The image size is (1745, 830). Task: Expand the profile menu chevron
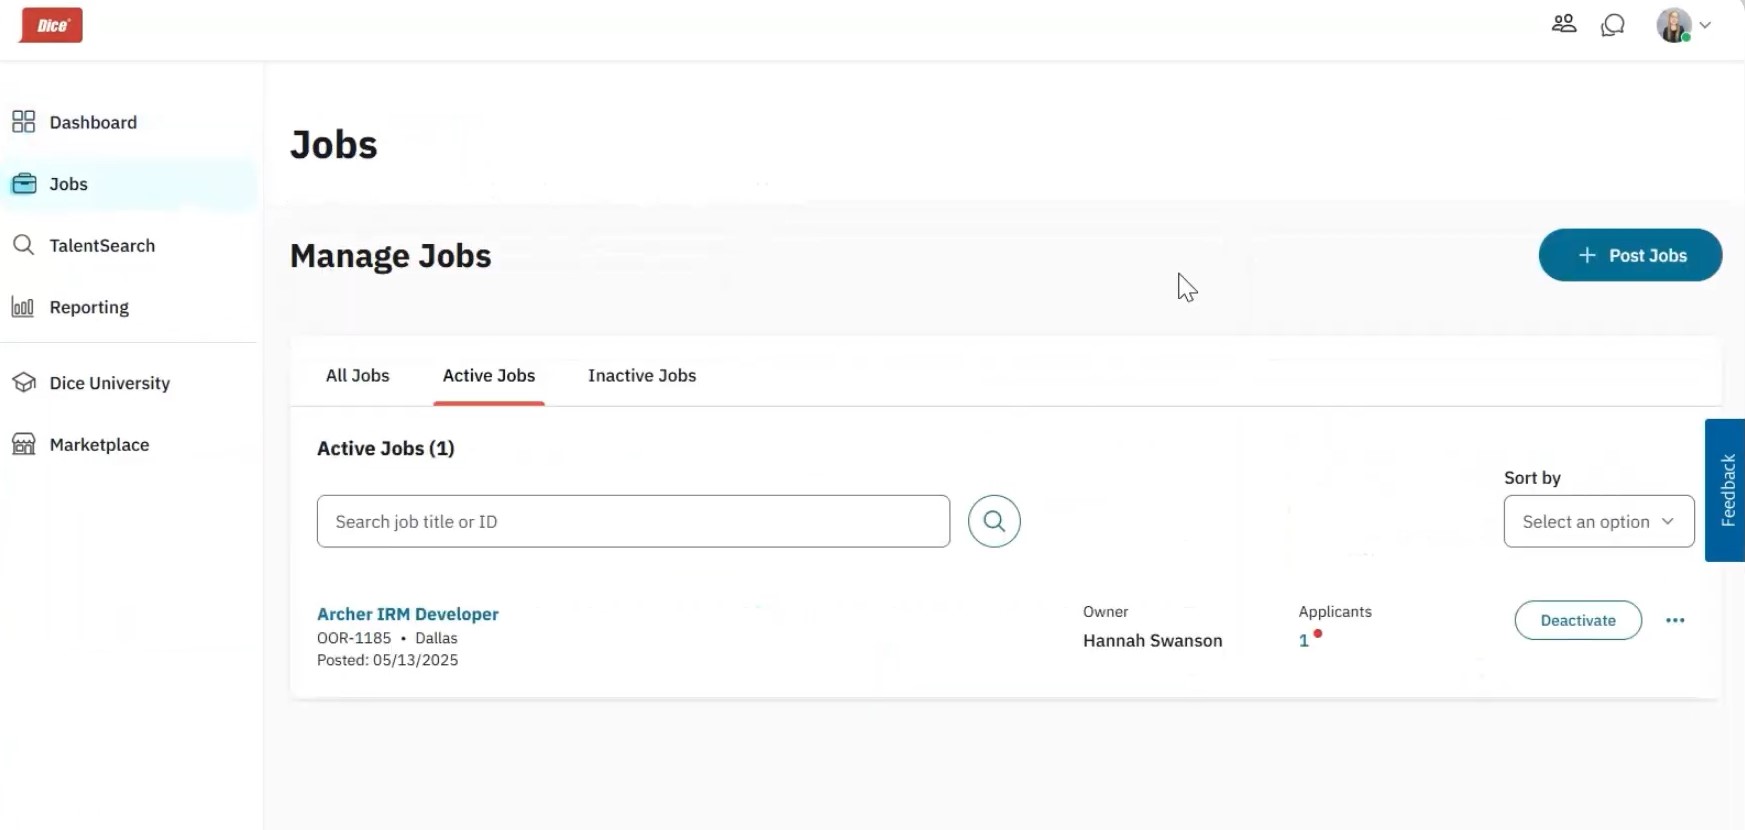point(1706,25)
